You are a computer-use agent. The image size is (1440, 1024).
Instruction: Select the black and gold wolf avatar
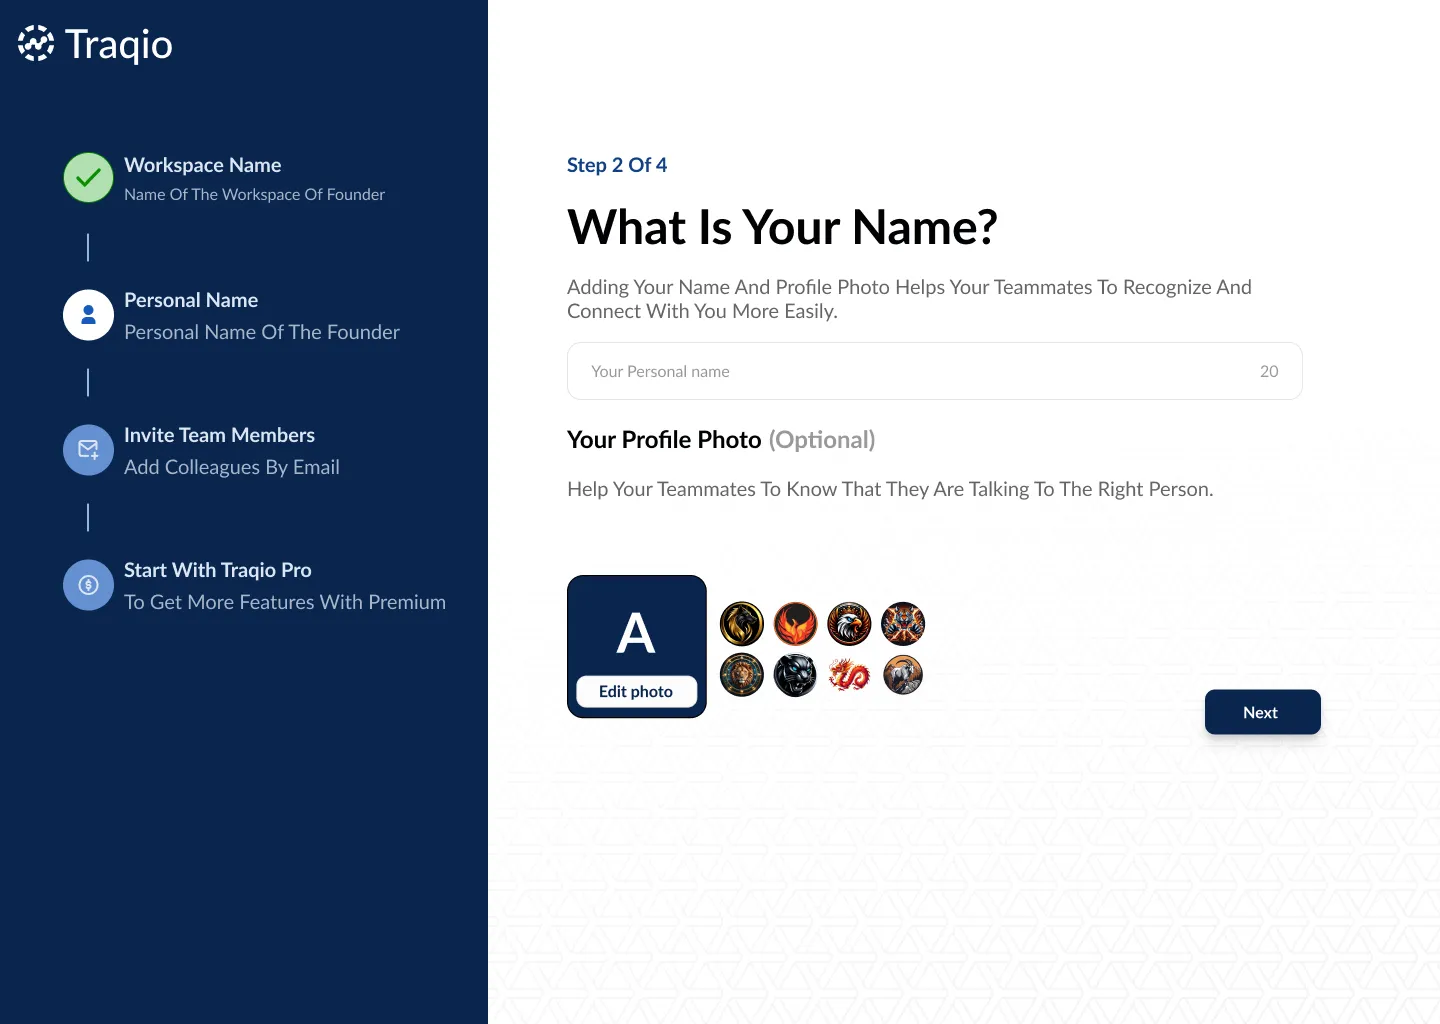click(x=742, y=624)
